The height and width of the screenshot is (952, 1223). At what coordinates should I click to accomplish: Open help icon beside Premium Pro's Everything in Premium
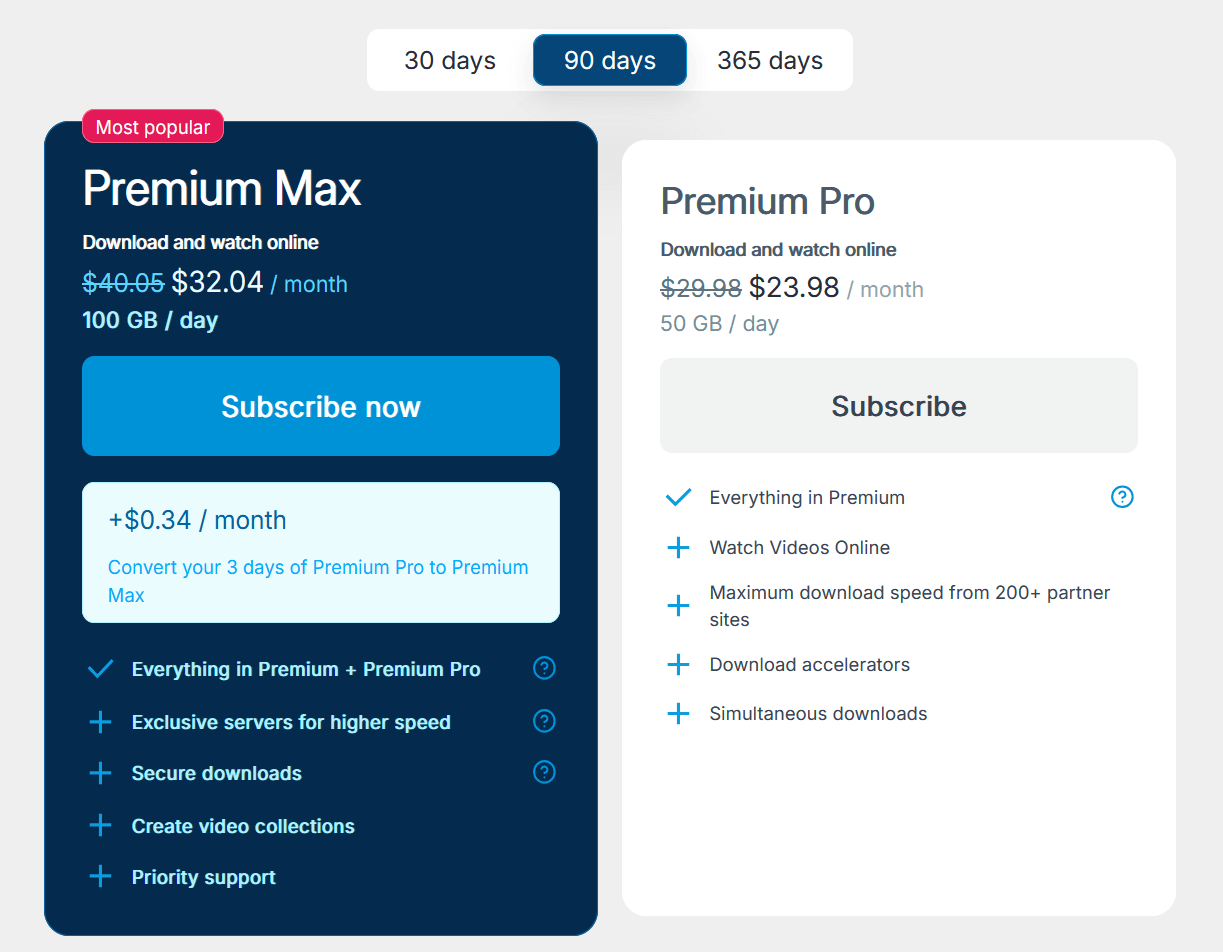(1122, 497)
